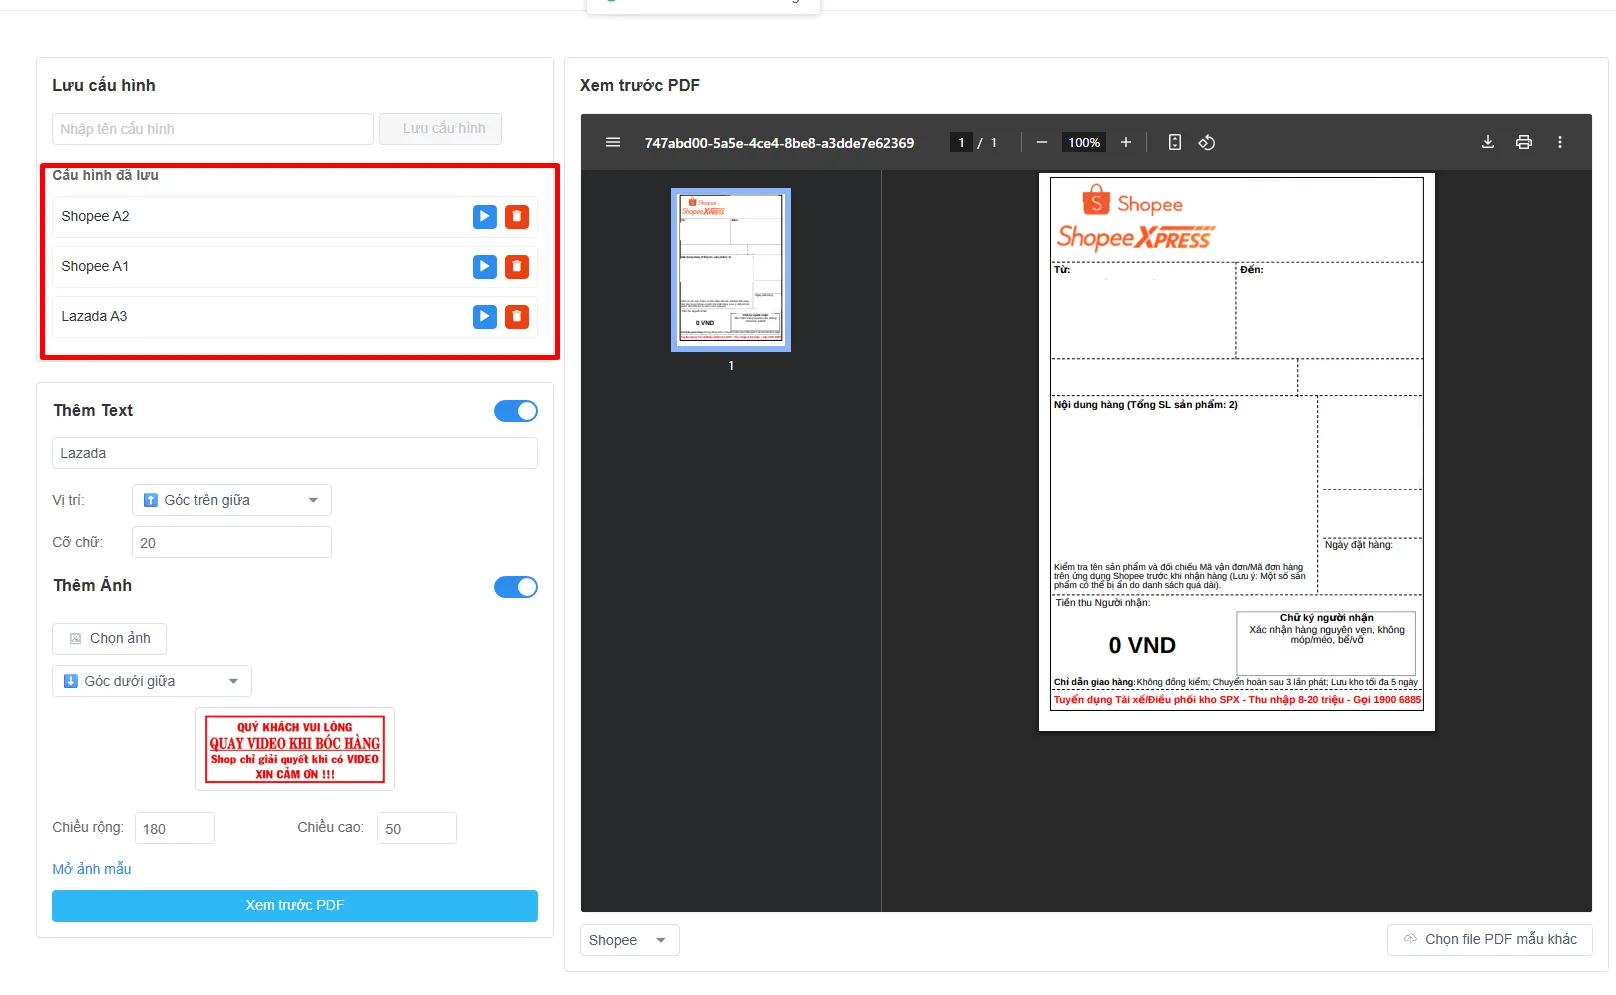The width and height of the screenshot is (1616, 995).
Task: Toggle the Thêm Text switch
Action: (516, 411)
